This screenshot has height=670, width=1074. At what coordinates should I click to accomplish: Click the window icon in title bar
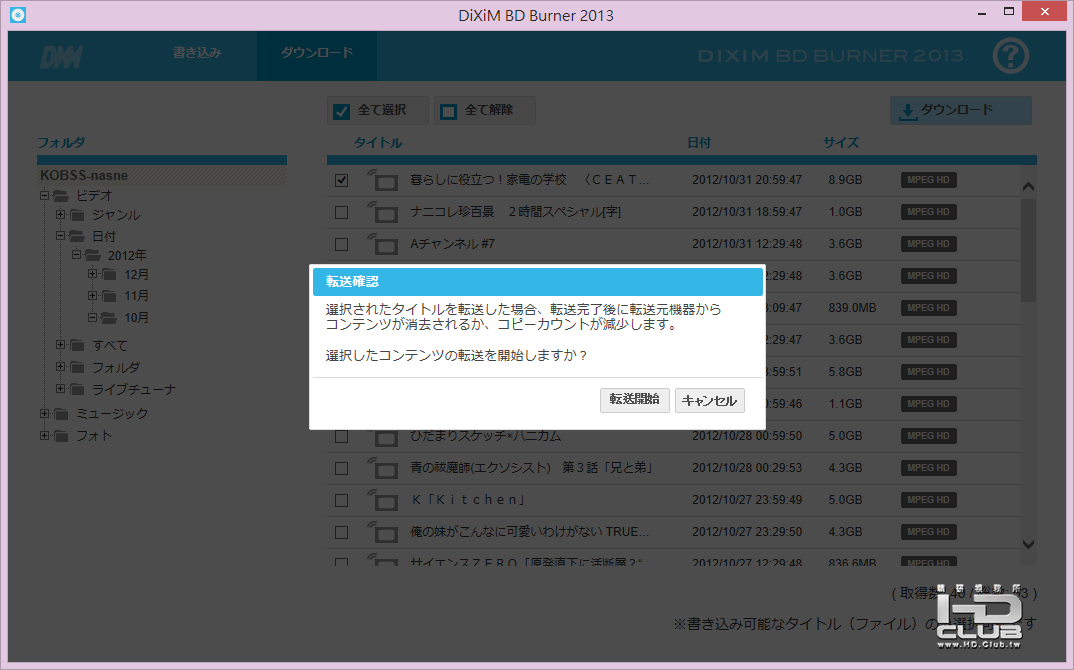(x=18, y=14)
